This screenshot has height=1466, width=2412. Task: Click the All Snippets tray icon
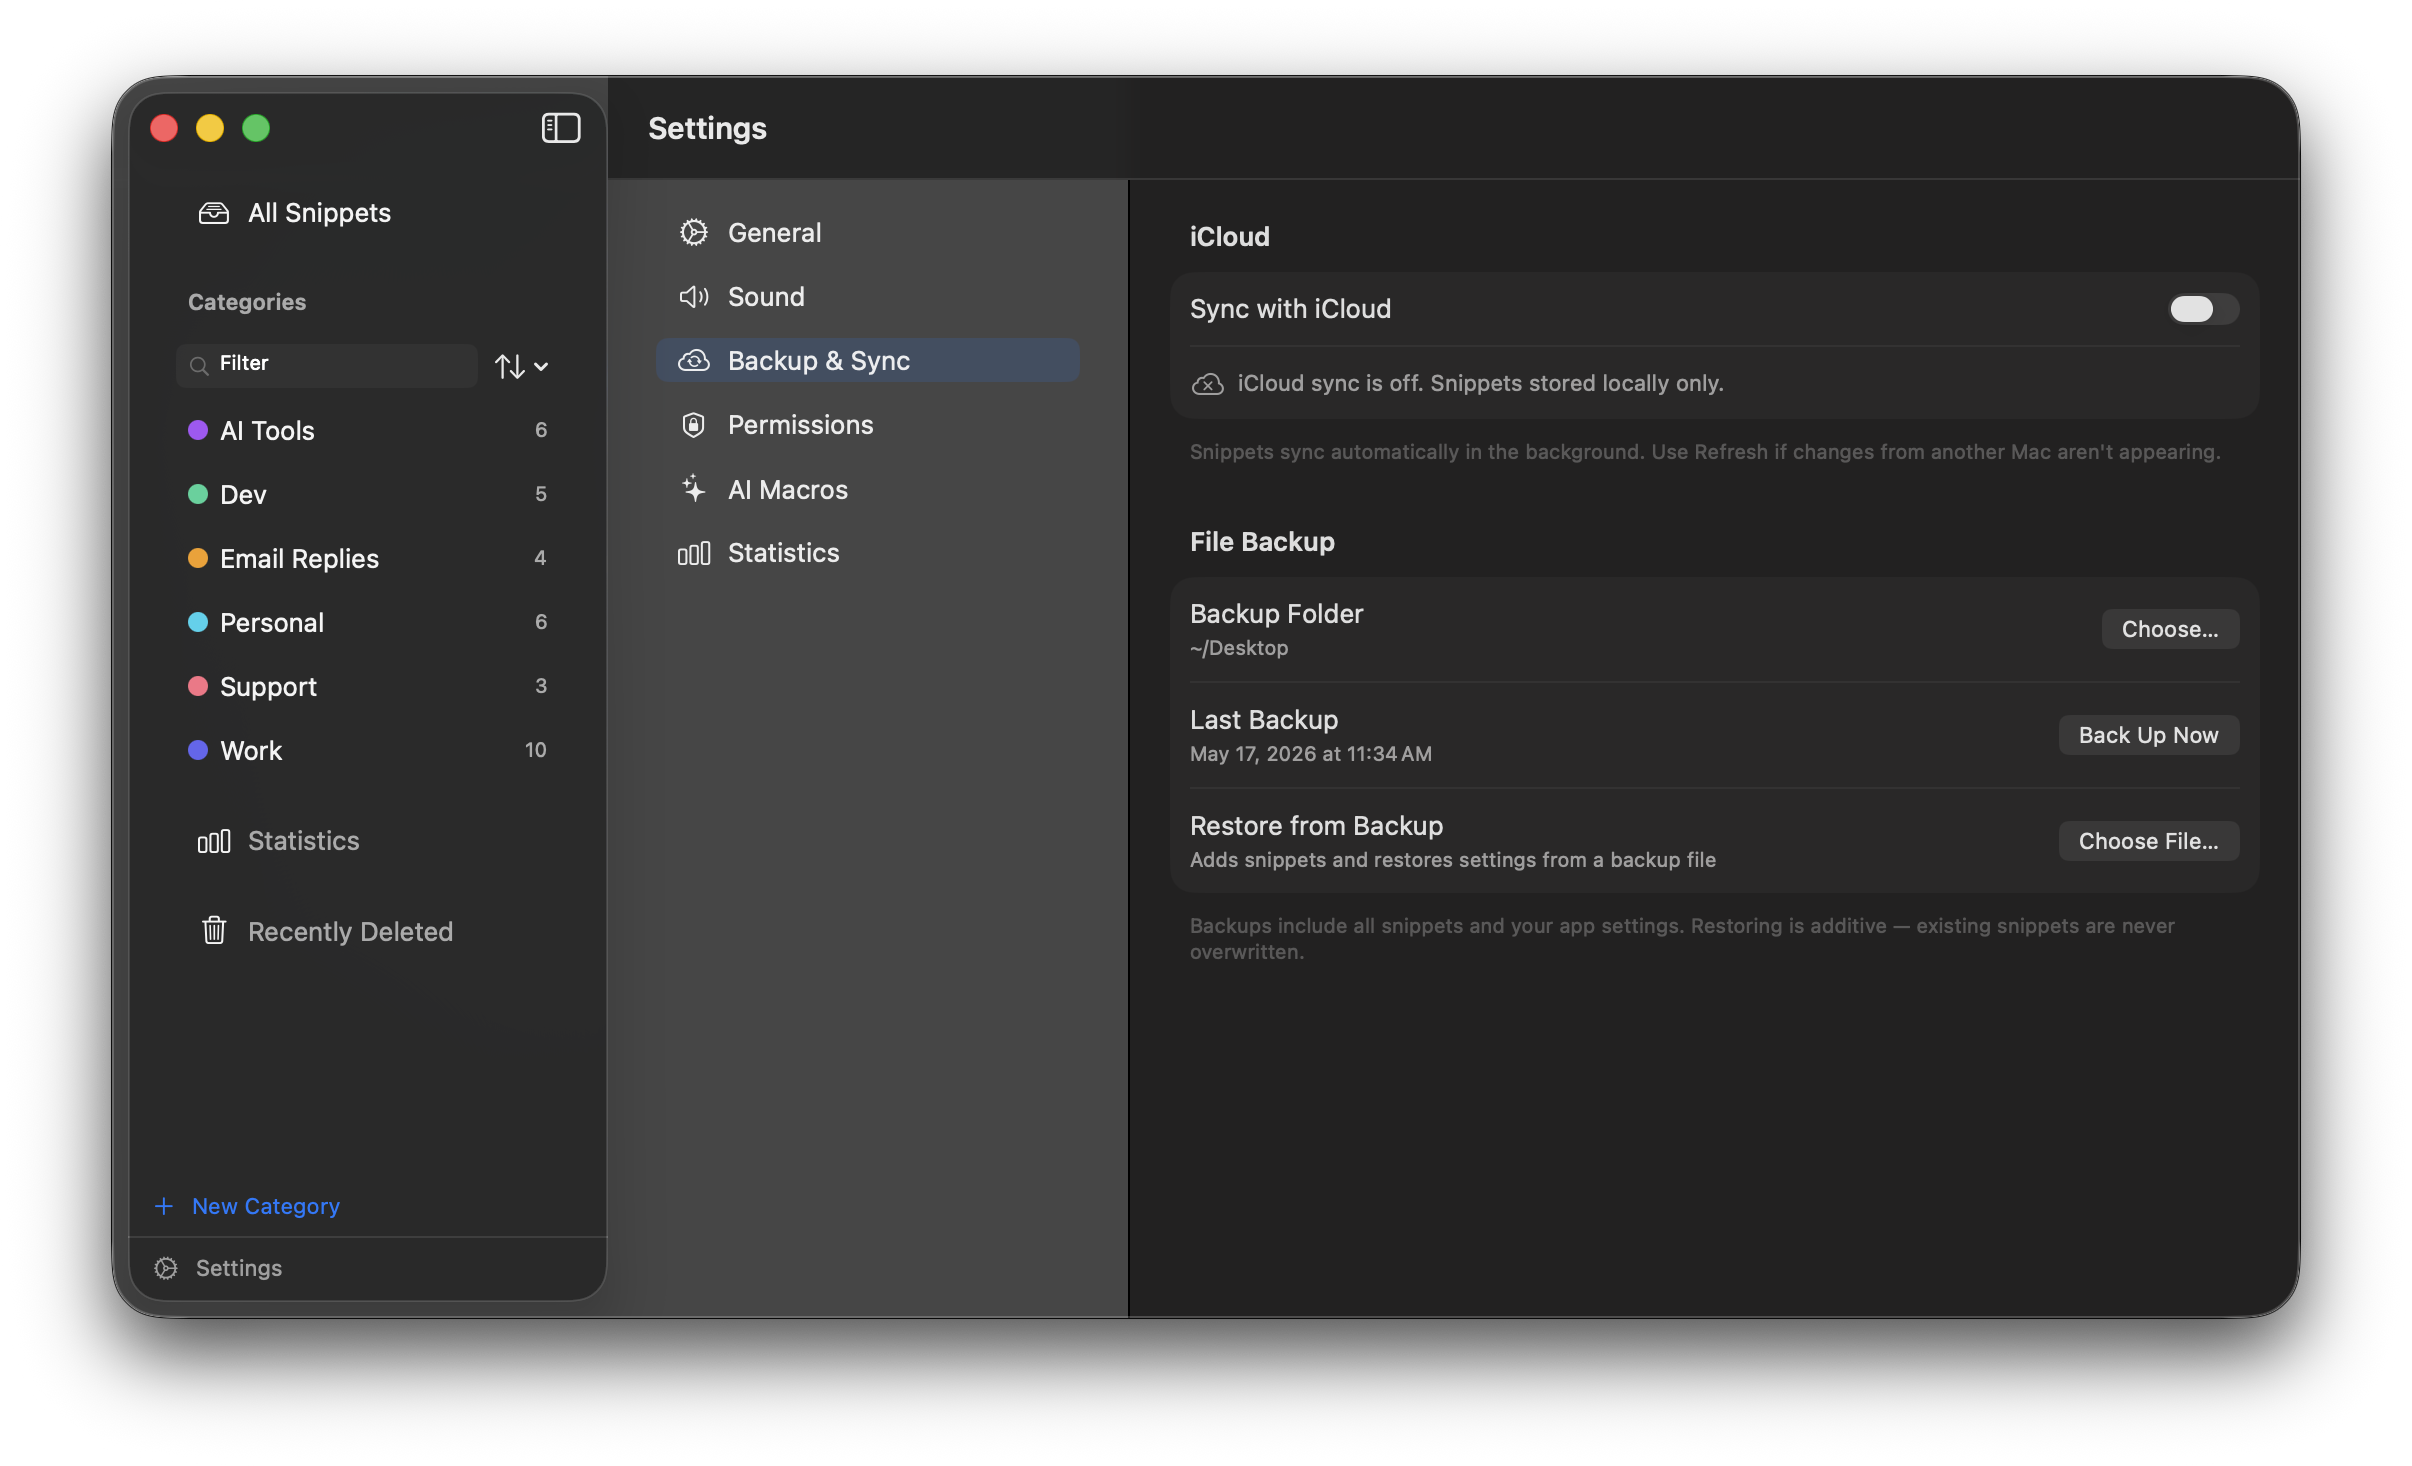(x=214, y=213)
